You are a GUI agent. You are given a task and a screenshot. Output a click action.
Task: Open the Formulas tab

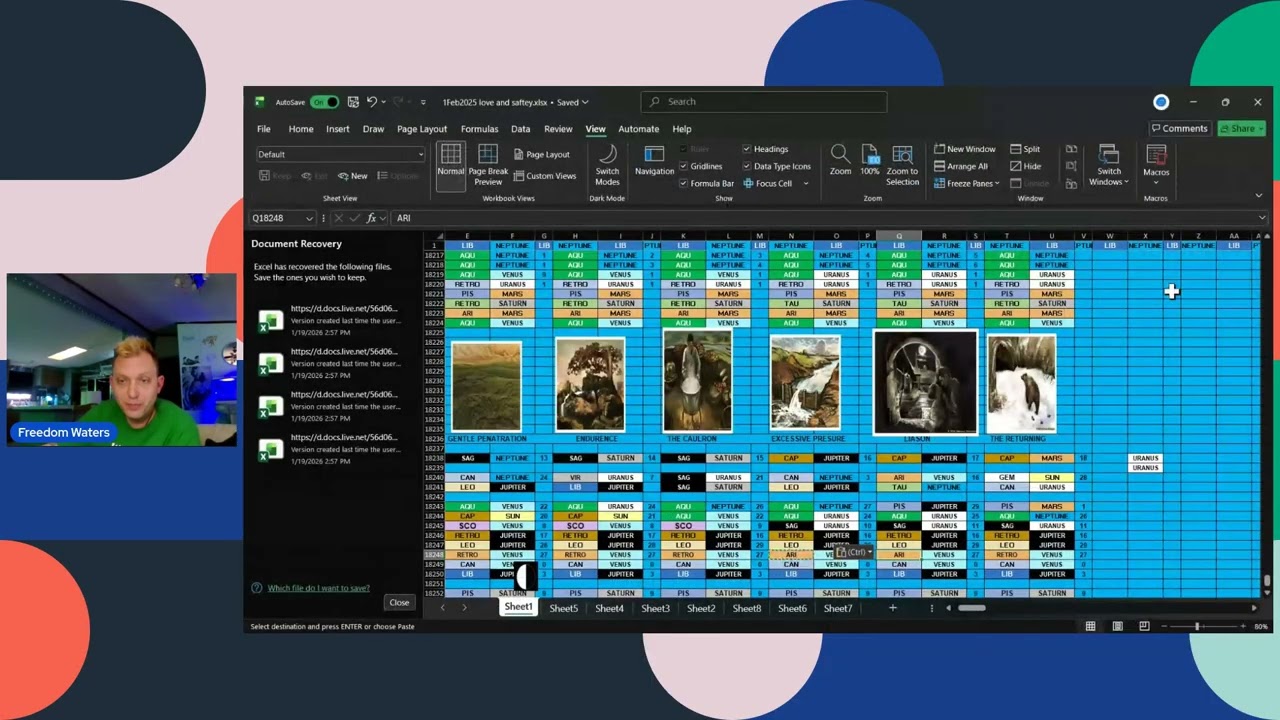[x=479, y=129]
